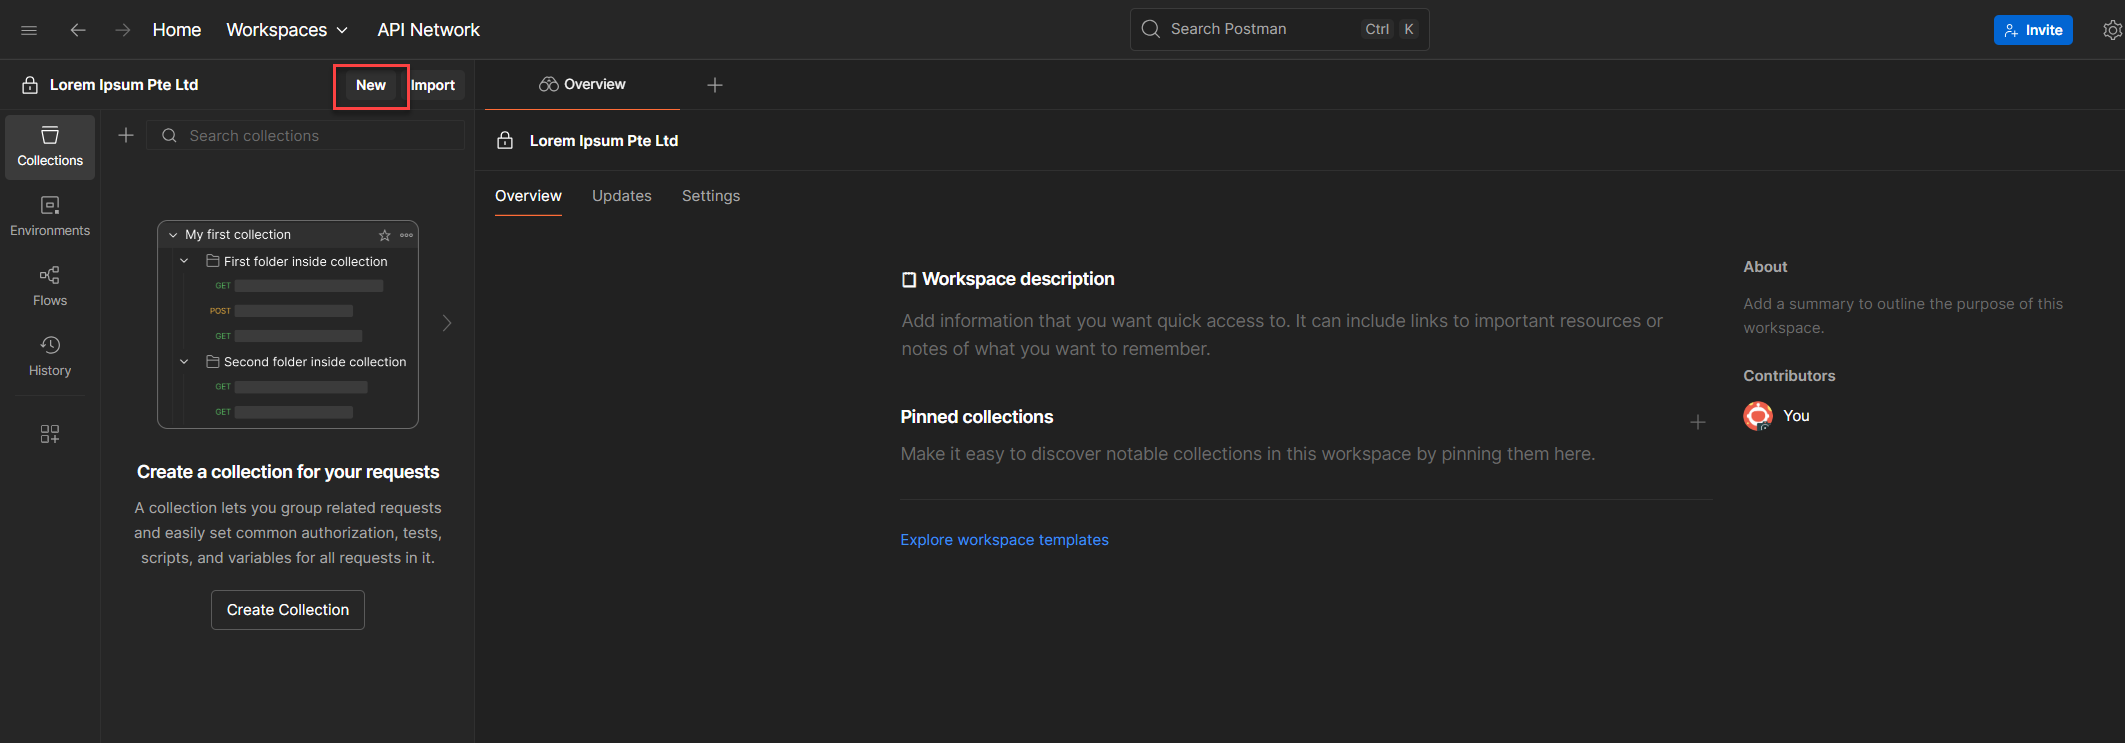The height and width of the screenshot is (743, 2125).
Task: Select the Overview tab in the tab bar
Action: pos(582,85)
